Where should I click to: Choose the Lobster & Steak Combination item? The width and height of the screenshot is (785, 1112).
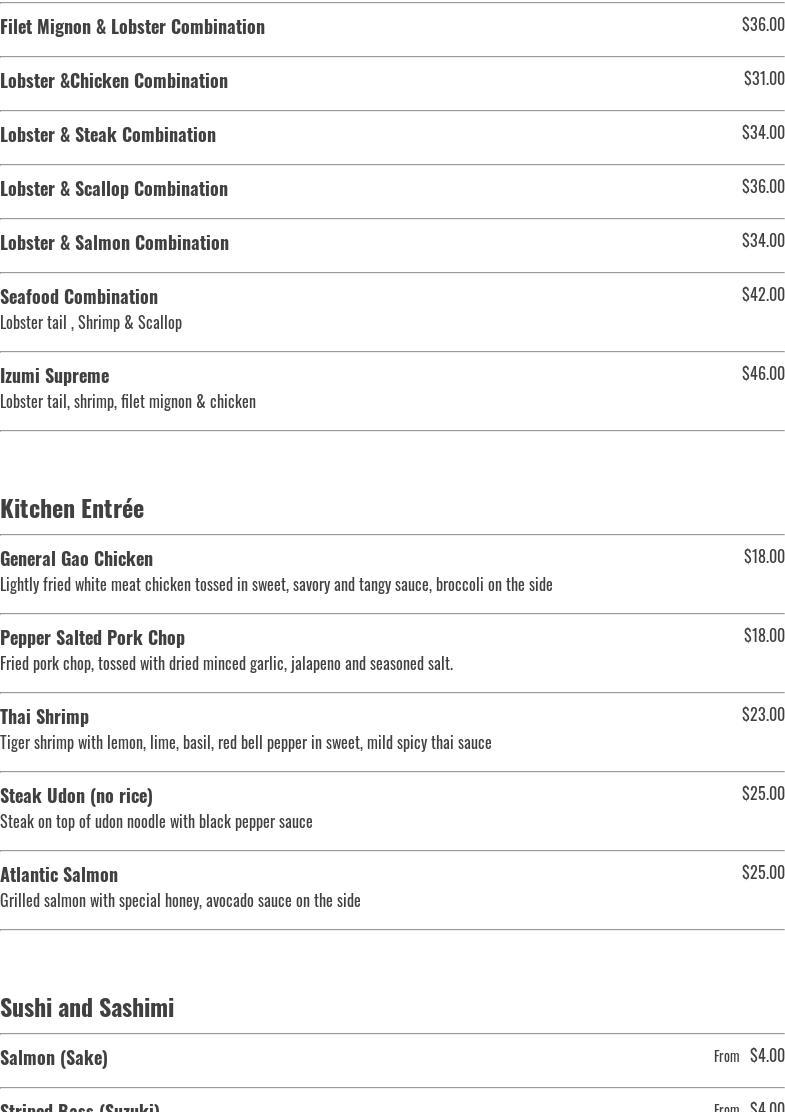[392, 137]
